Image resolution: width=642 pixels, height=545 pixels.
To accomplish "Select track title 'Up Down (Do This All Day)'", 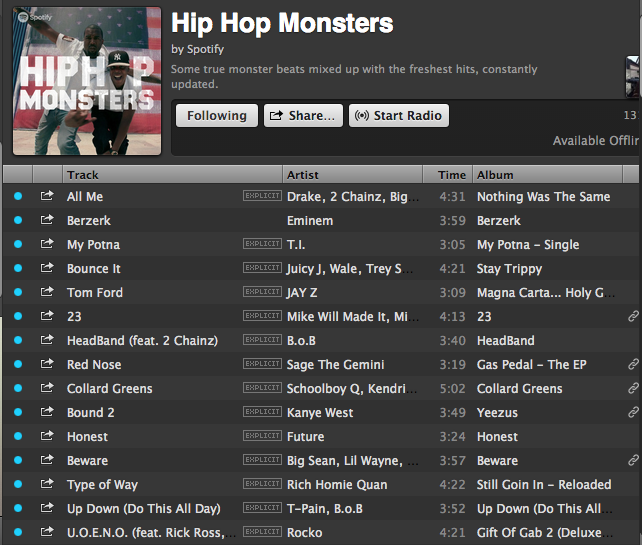I will pos(144,509).
